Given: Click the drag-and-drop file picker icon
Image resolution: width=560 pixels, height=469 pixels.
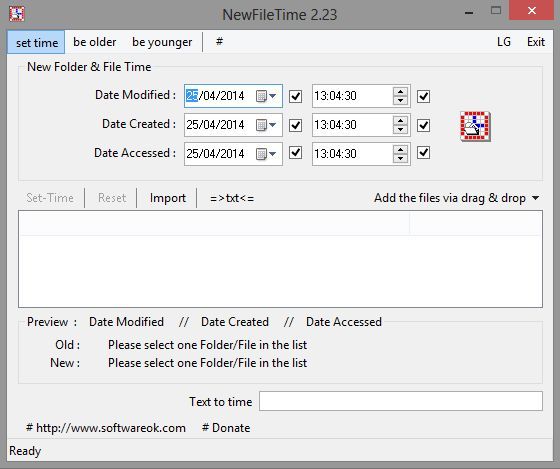Looking at the screenshot, I should 475,126.
